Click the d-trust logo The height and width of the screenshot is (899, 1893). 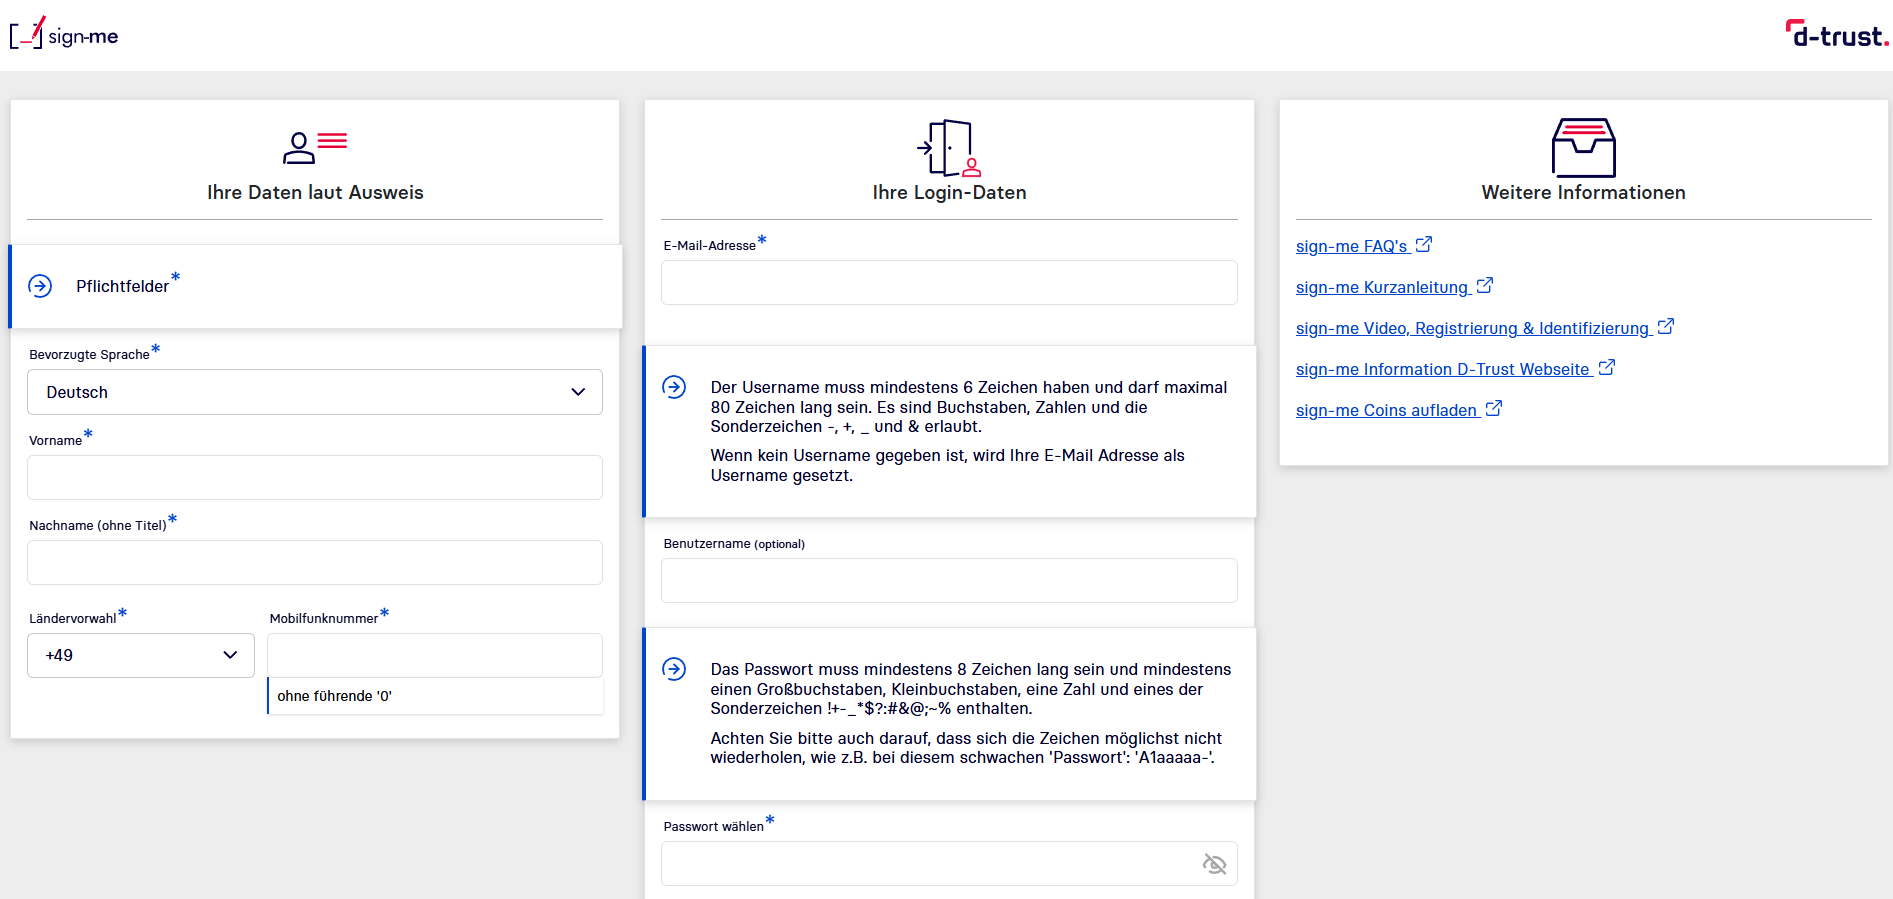coord(1836,35)
